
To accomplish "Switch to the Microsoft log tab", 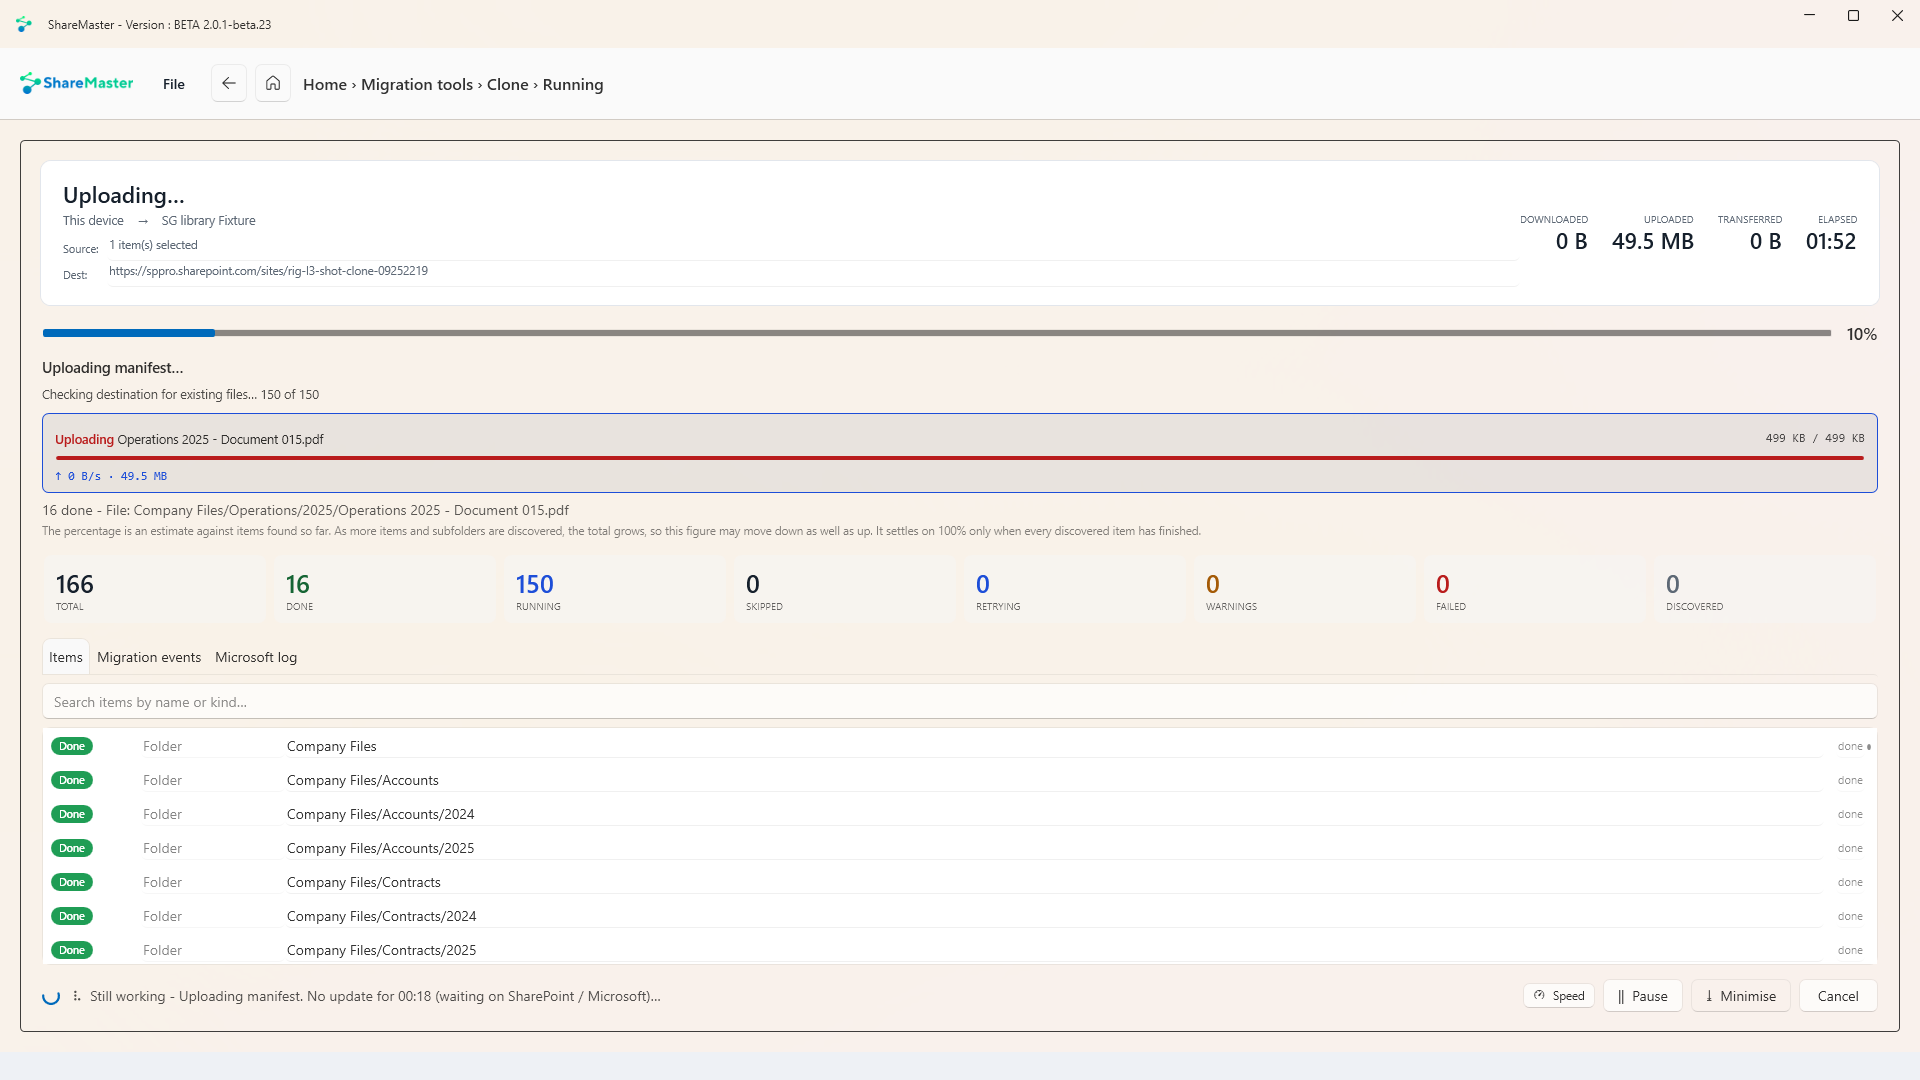I will click(256, 657).
